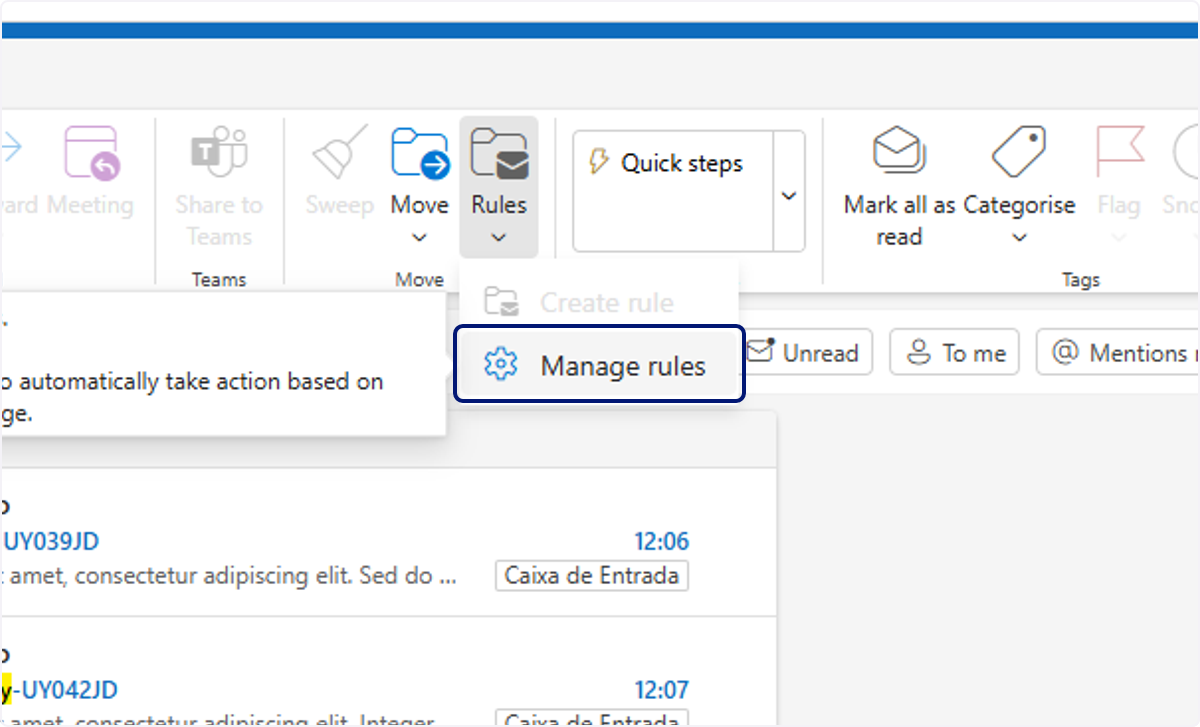Filter by Mentions
This screenshot has height=727, width=1200.
click(1118, 353)
